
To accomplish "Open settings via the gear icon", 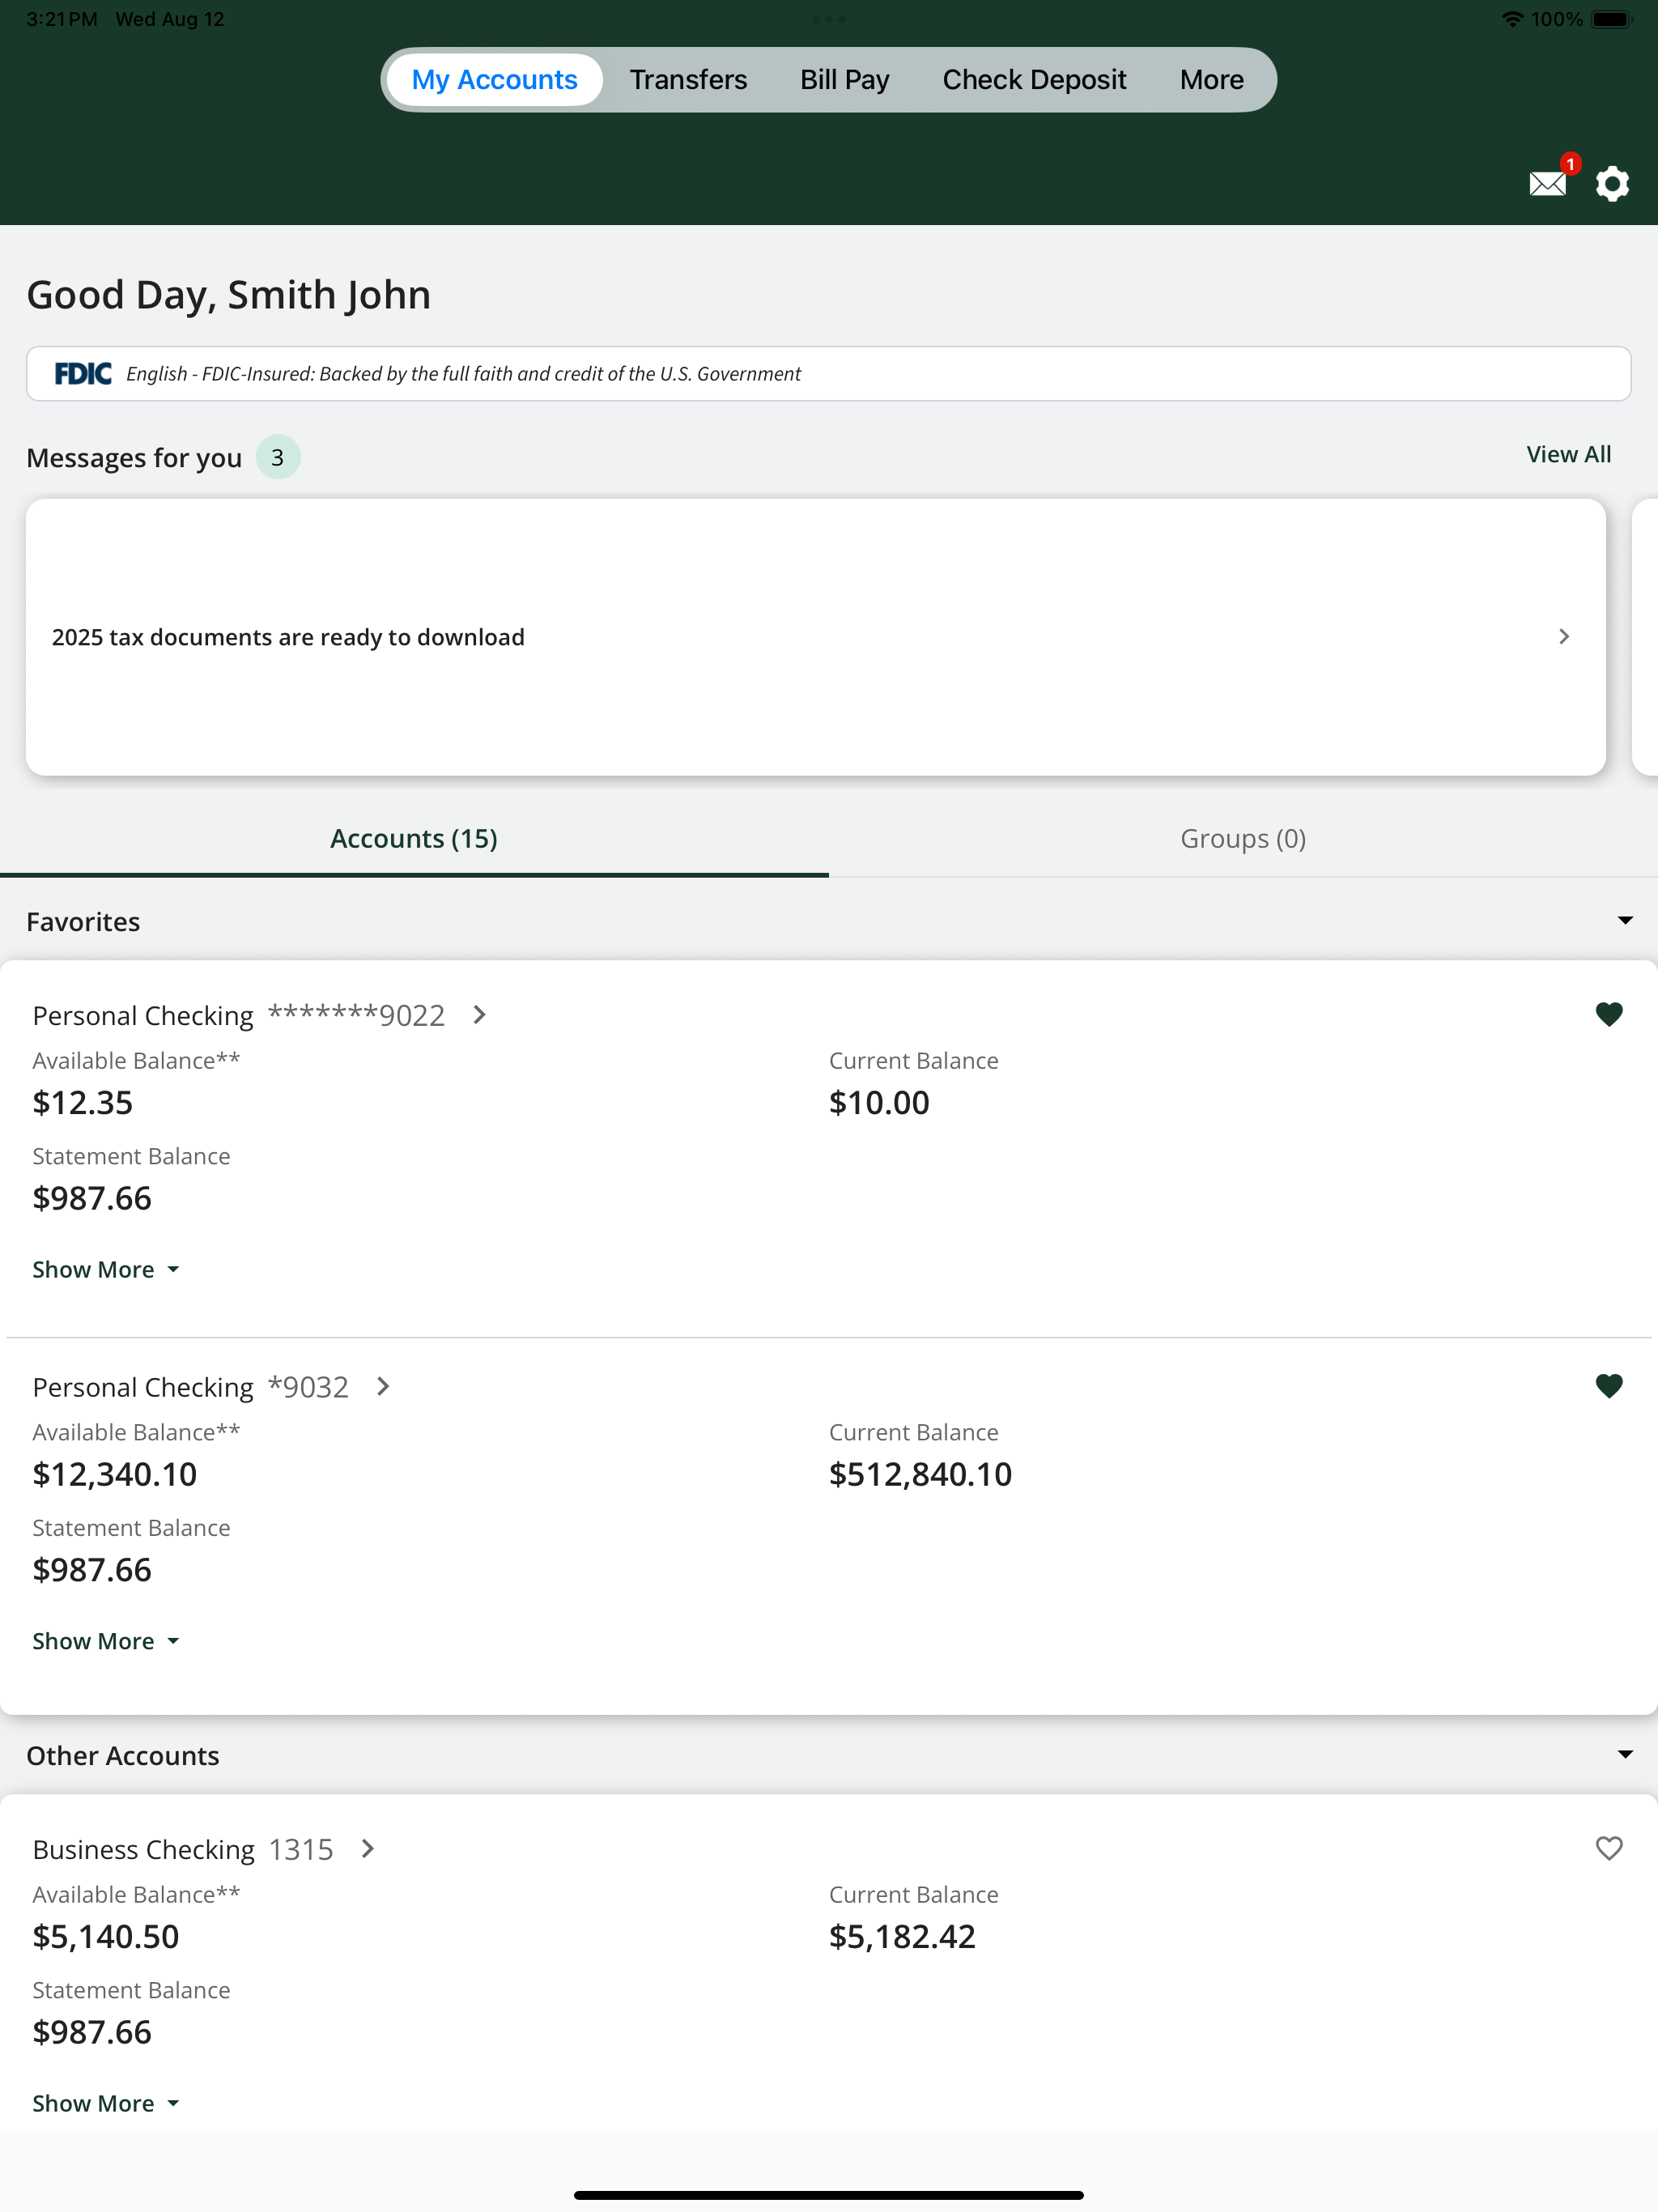I will coord(1611,184).
